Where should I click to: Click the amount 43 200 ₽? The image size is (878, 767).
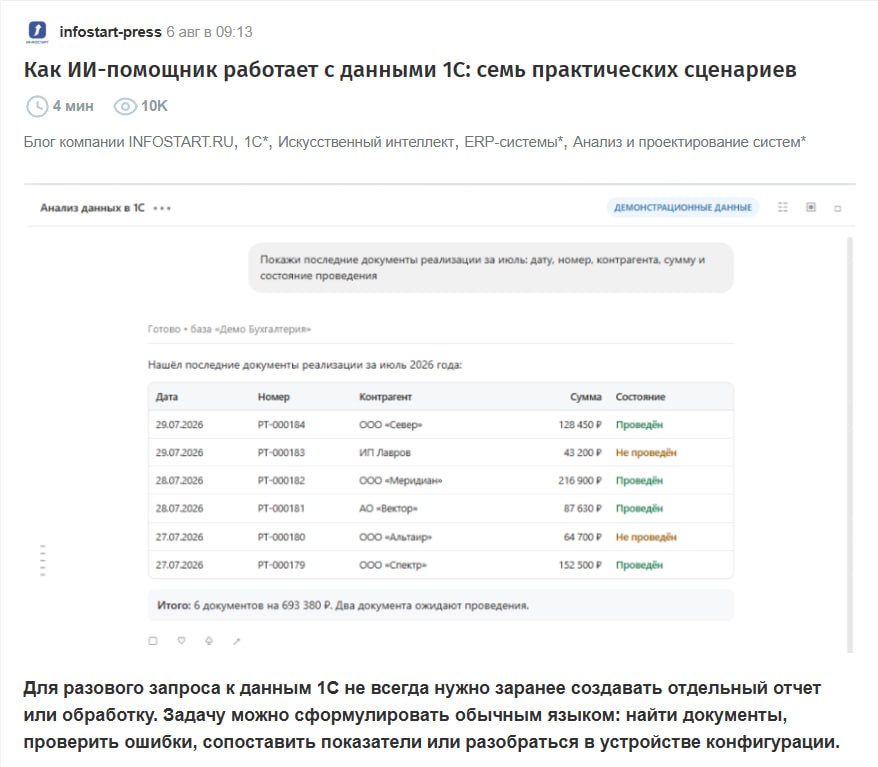click(583, 453)
